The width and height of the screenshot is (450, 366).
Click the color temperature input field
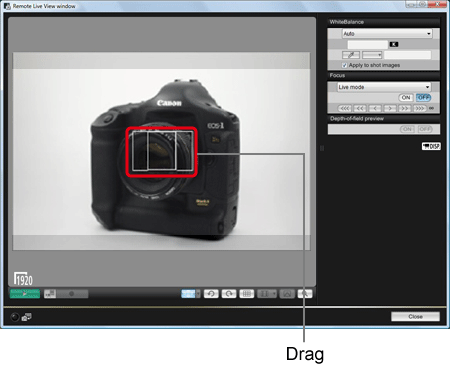(368, 44)
